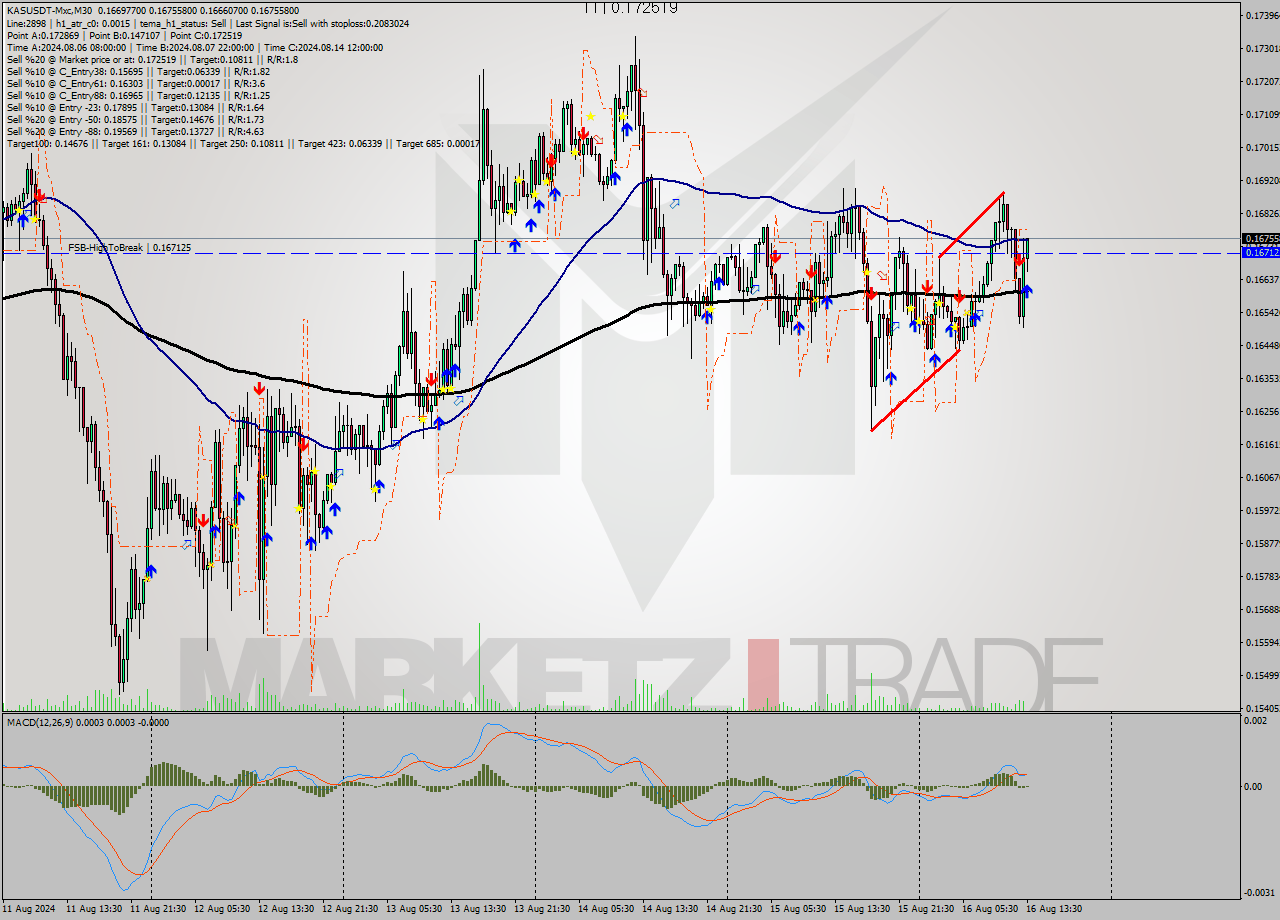Click the '12 Aug 05:30' time axis label

click(x=220, y=909)
